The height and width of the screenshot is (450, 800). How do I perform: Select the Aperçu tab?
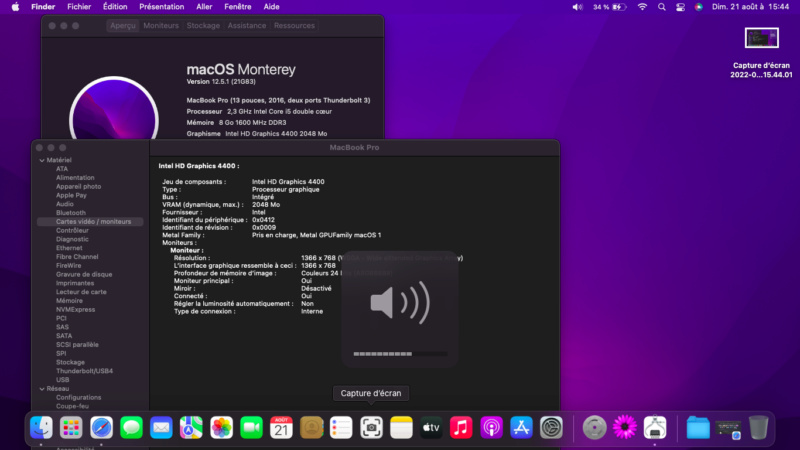[x=123, y=26]
